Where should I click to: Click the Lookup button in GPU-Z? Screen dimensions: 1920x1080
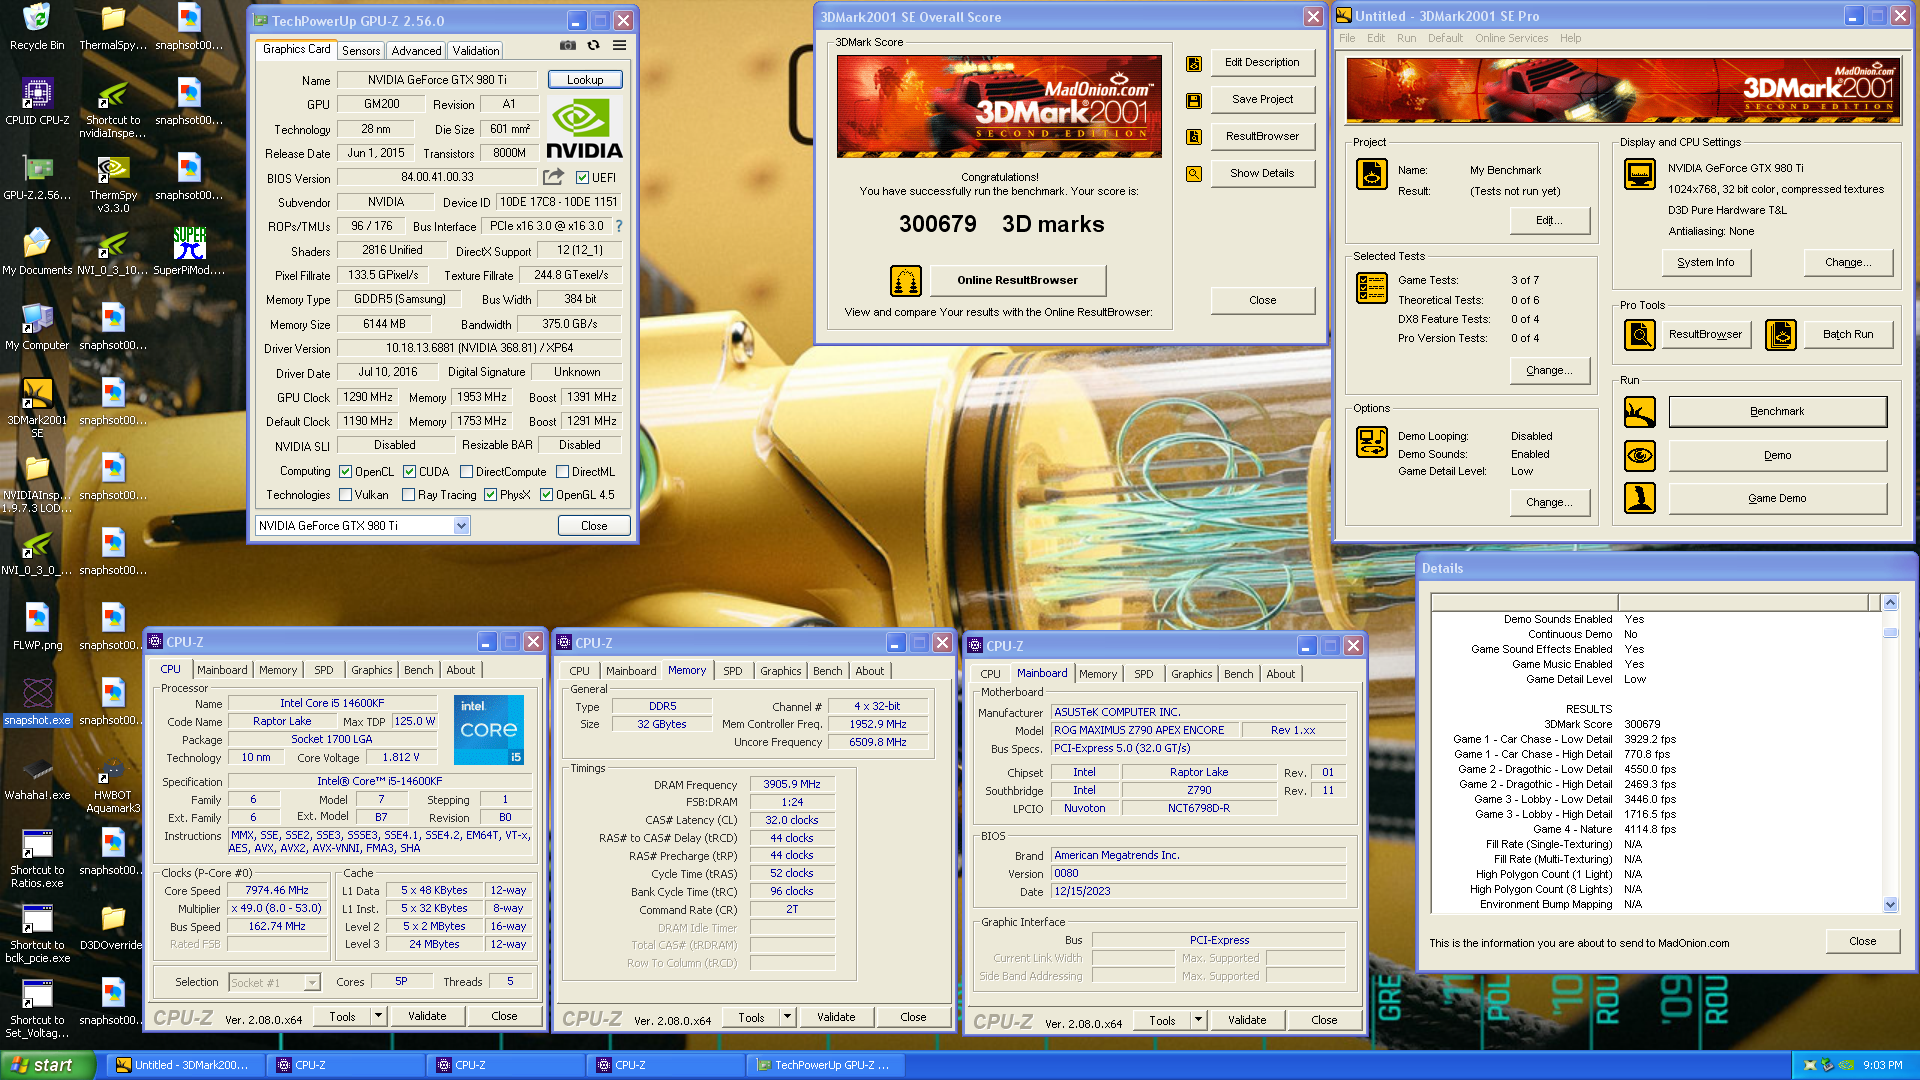(x=585, y=80)
